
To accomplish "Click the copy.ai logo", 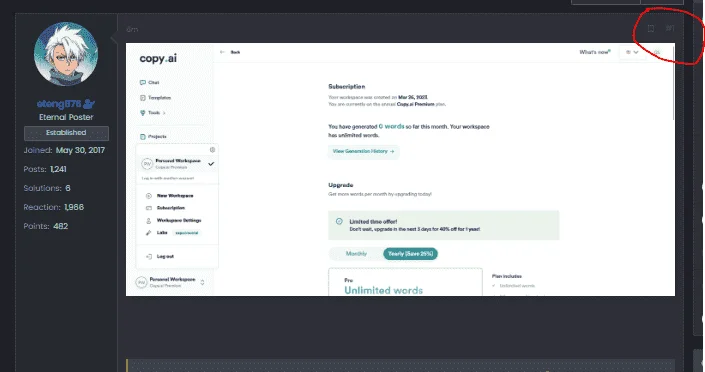I will (158, 58).
